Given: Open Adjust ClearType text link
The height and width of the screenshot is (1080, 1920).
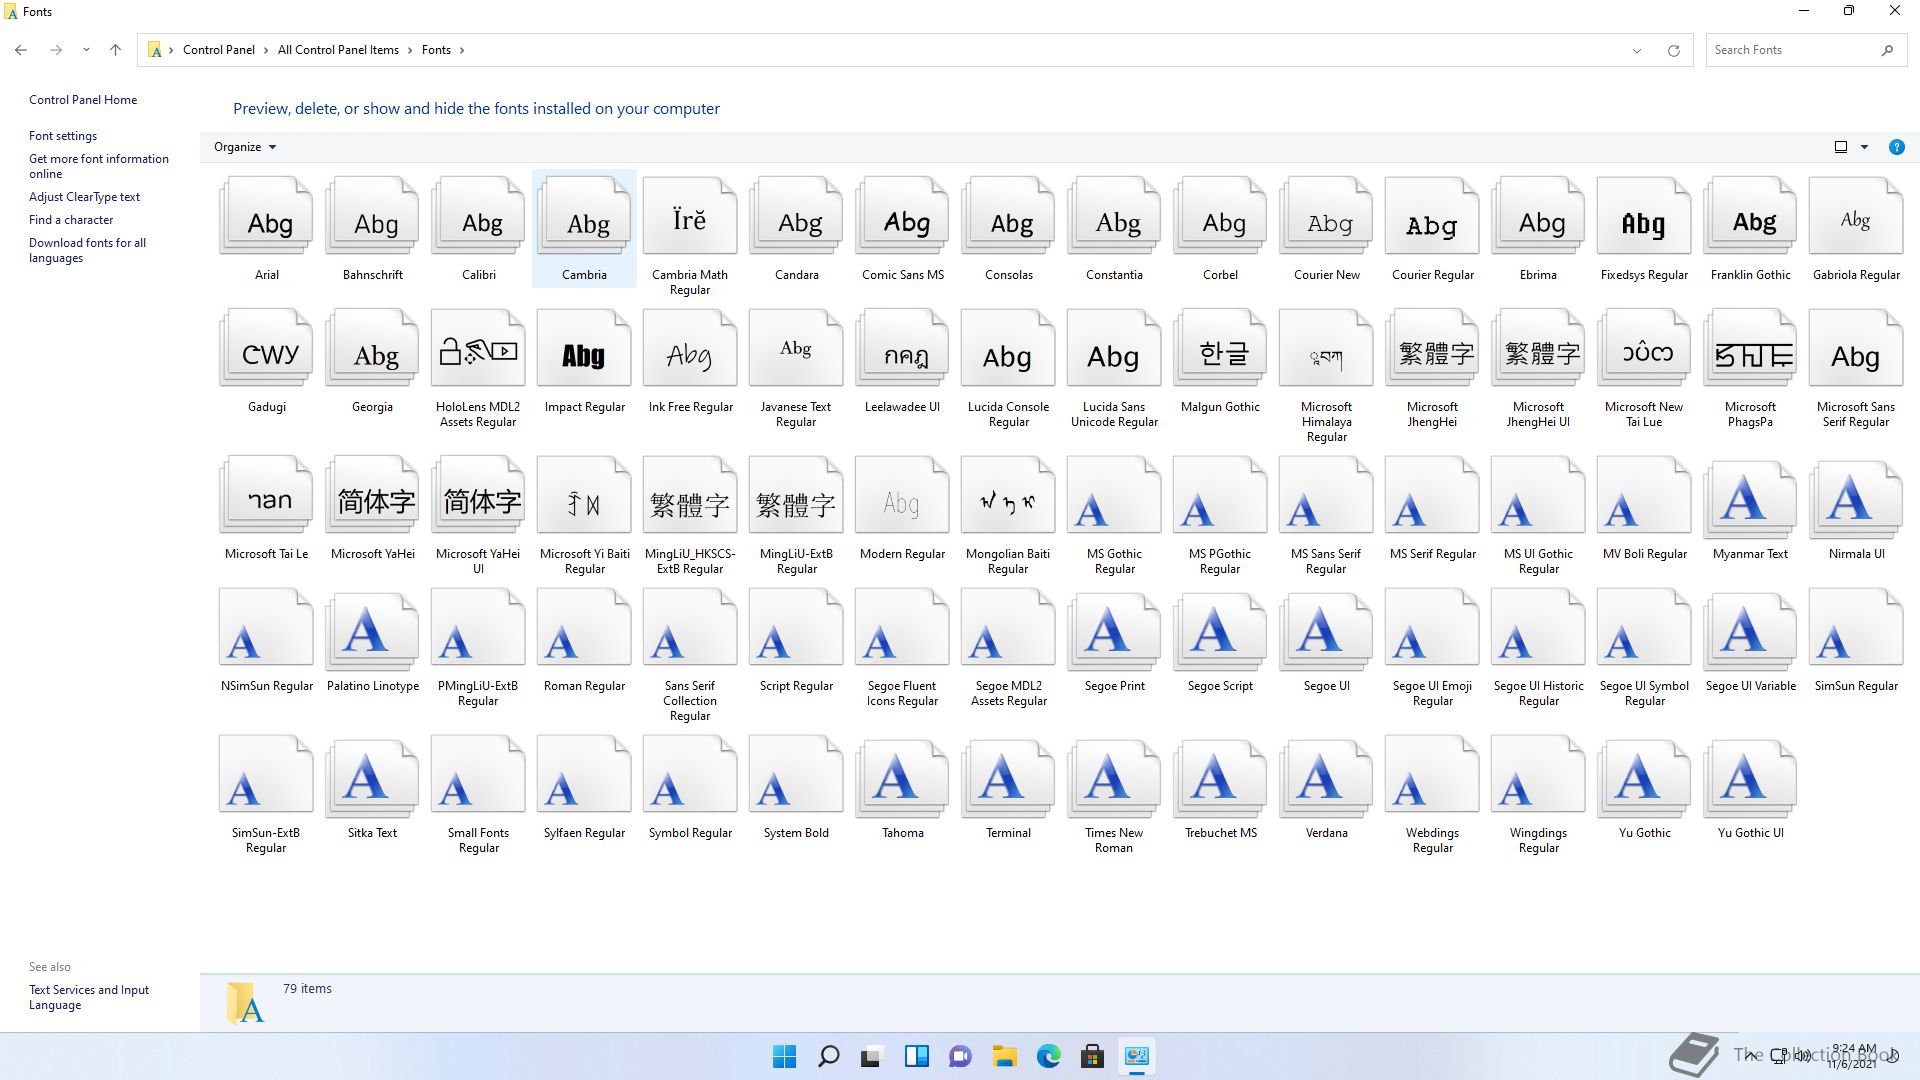Looking at the screenshot, I should 84,197.
